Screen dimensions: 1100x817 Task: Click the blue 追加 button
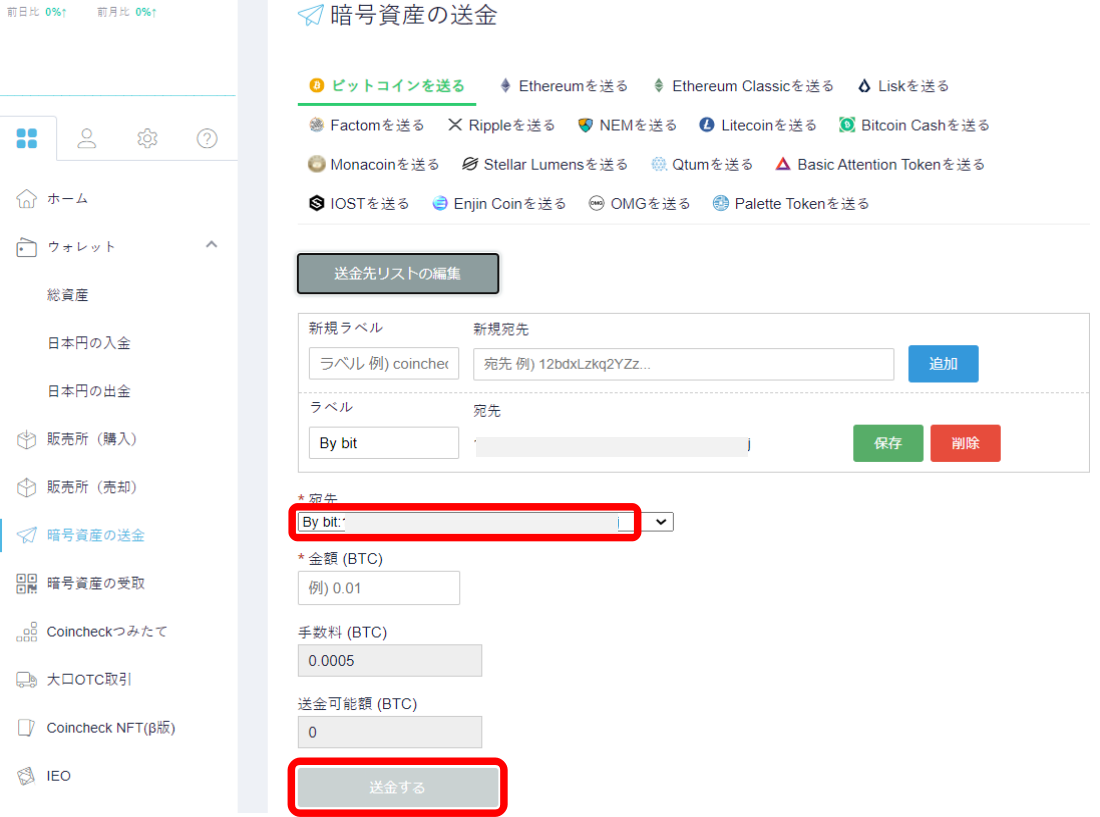(x=943, y=363)
